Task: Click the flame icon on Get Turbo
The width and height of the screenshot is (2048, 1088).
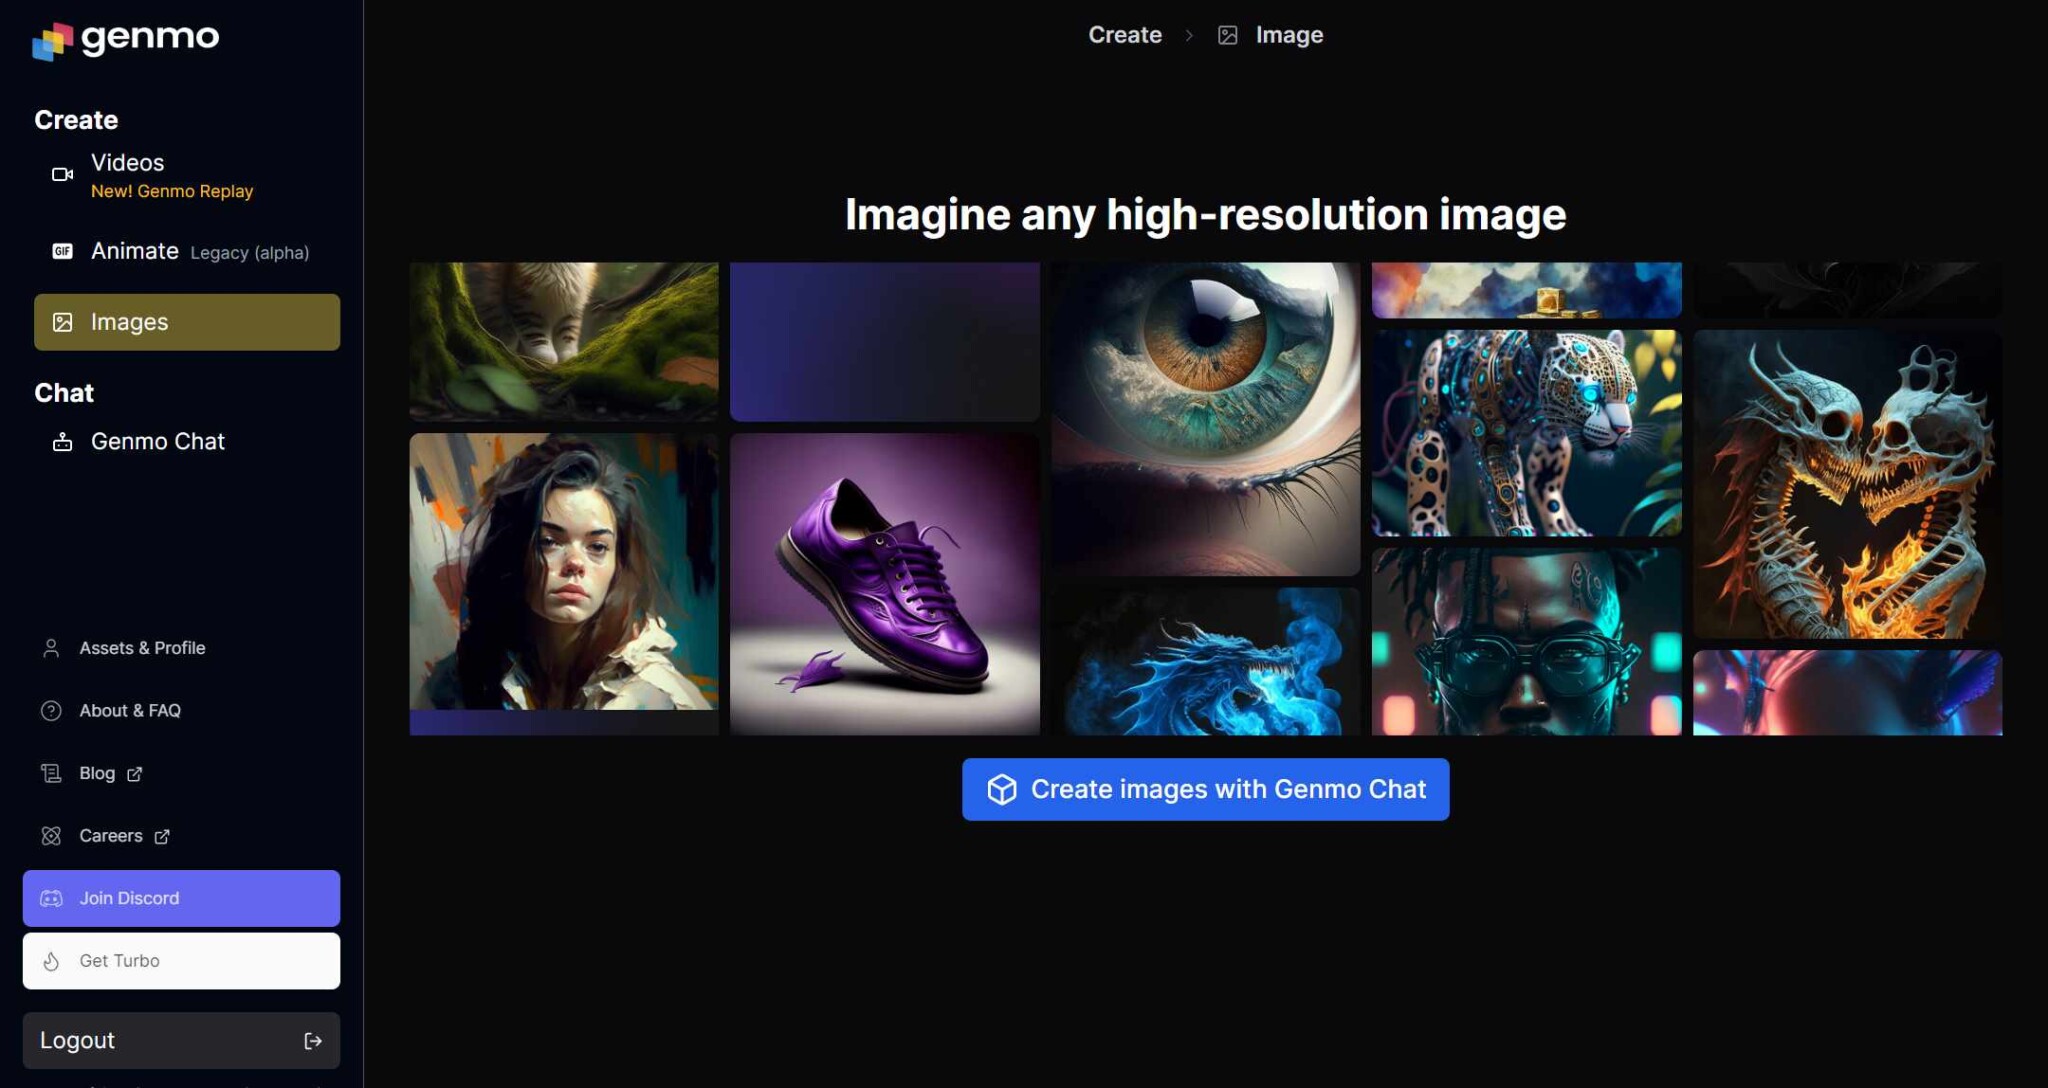Action: [x=51, y=960]
